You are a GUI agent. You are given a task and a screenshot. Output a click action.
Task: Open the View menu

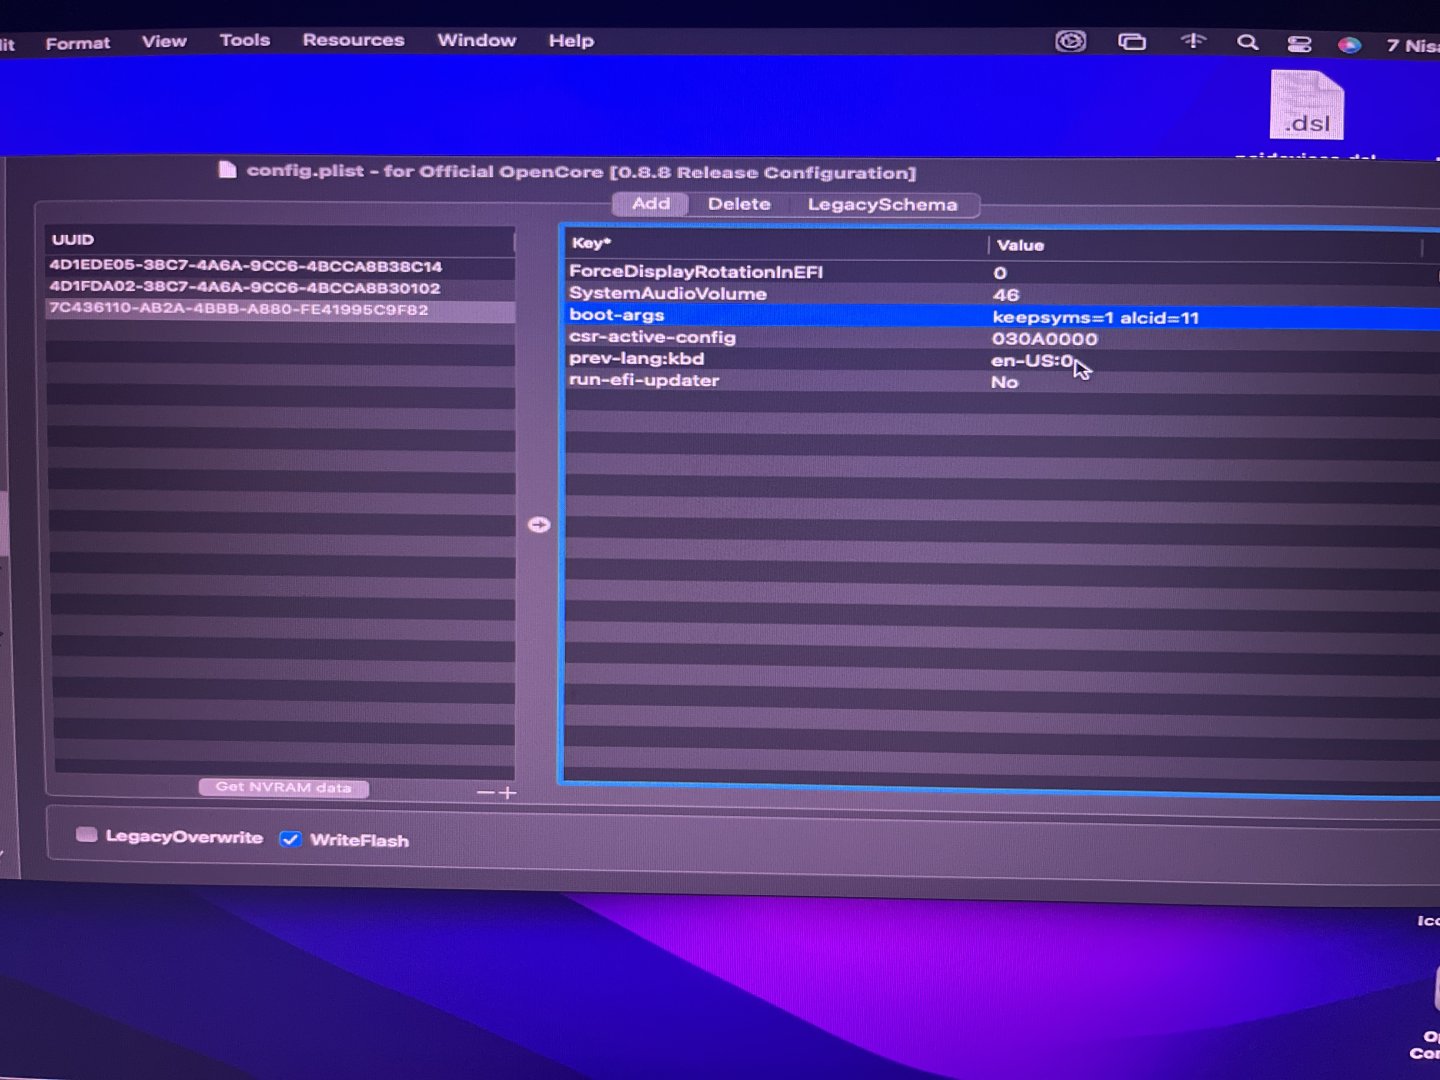point(164,41)
